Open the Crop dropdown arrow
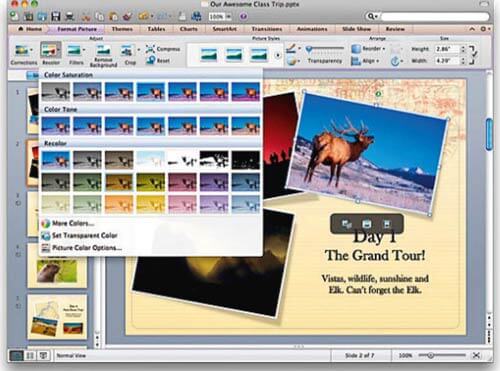The width and height of the screenshot is (500, 371). pyautogui.click(x=139, y=50)
